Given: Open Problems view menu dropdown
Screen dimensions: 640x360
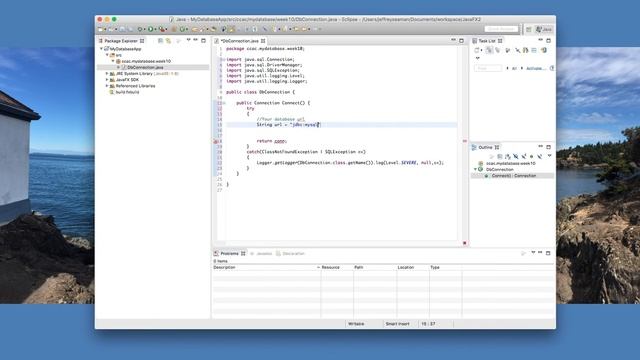Looking at the screenshot, I should 533,253.
